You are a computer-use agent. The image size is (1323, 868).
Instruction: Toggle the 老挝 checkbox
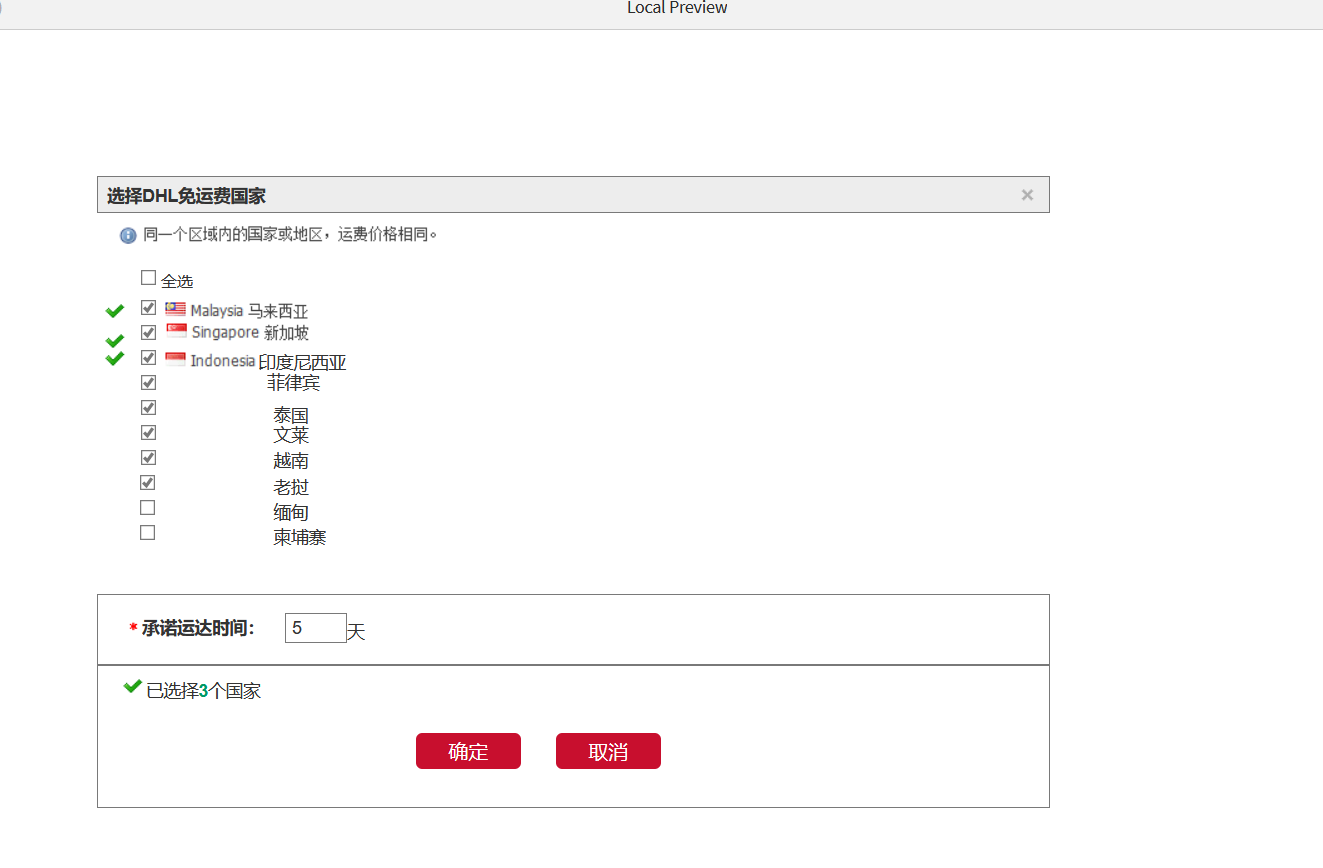tap(148, 483)
